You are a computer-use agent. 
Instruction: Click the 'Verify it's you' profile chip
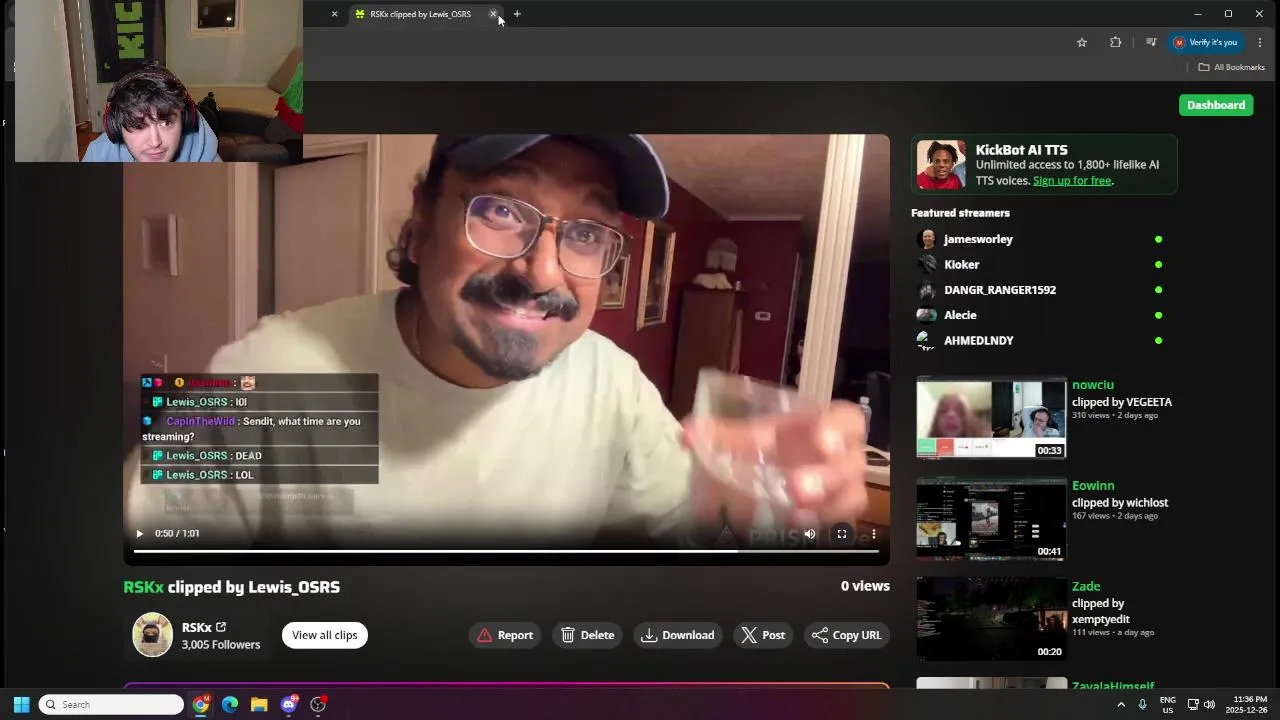click(x=1206, y=42)
